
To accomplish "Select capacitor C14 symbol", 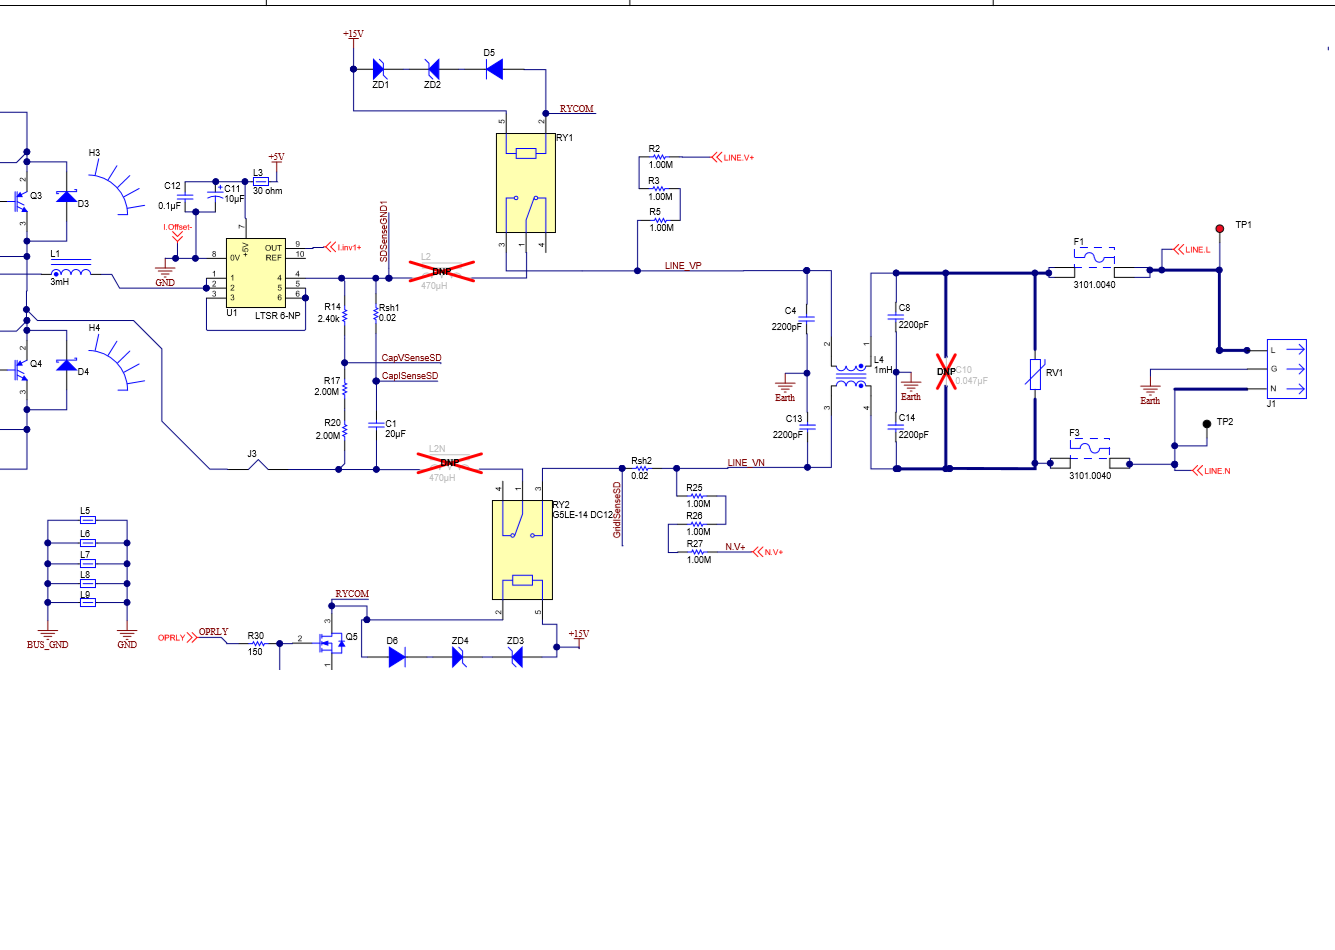I will (x=896, y=426).
